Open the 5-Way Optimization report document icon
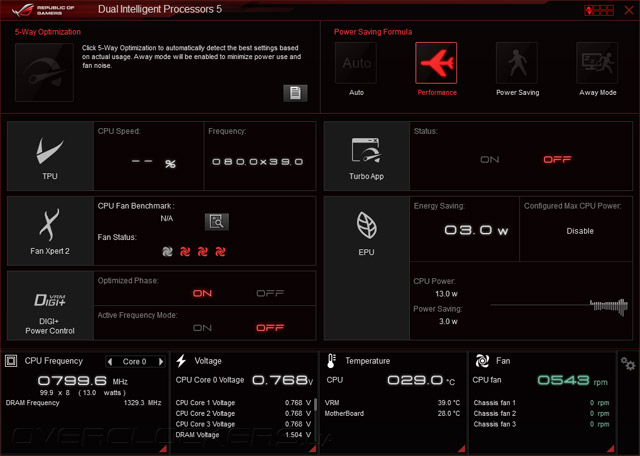The image size is (640, 456). [295, 93]
